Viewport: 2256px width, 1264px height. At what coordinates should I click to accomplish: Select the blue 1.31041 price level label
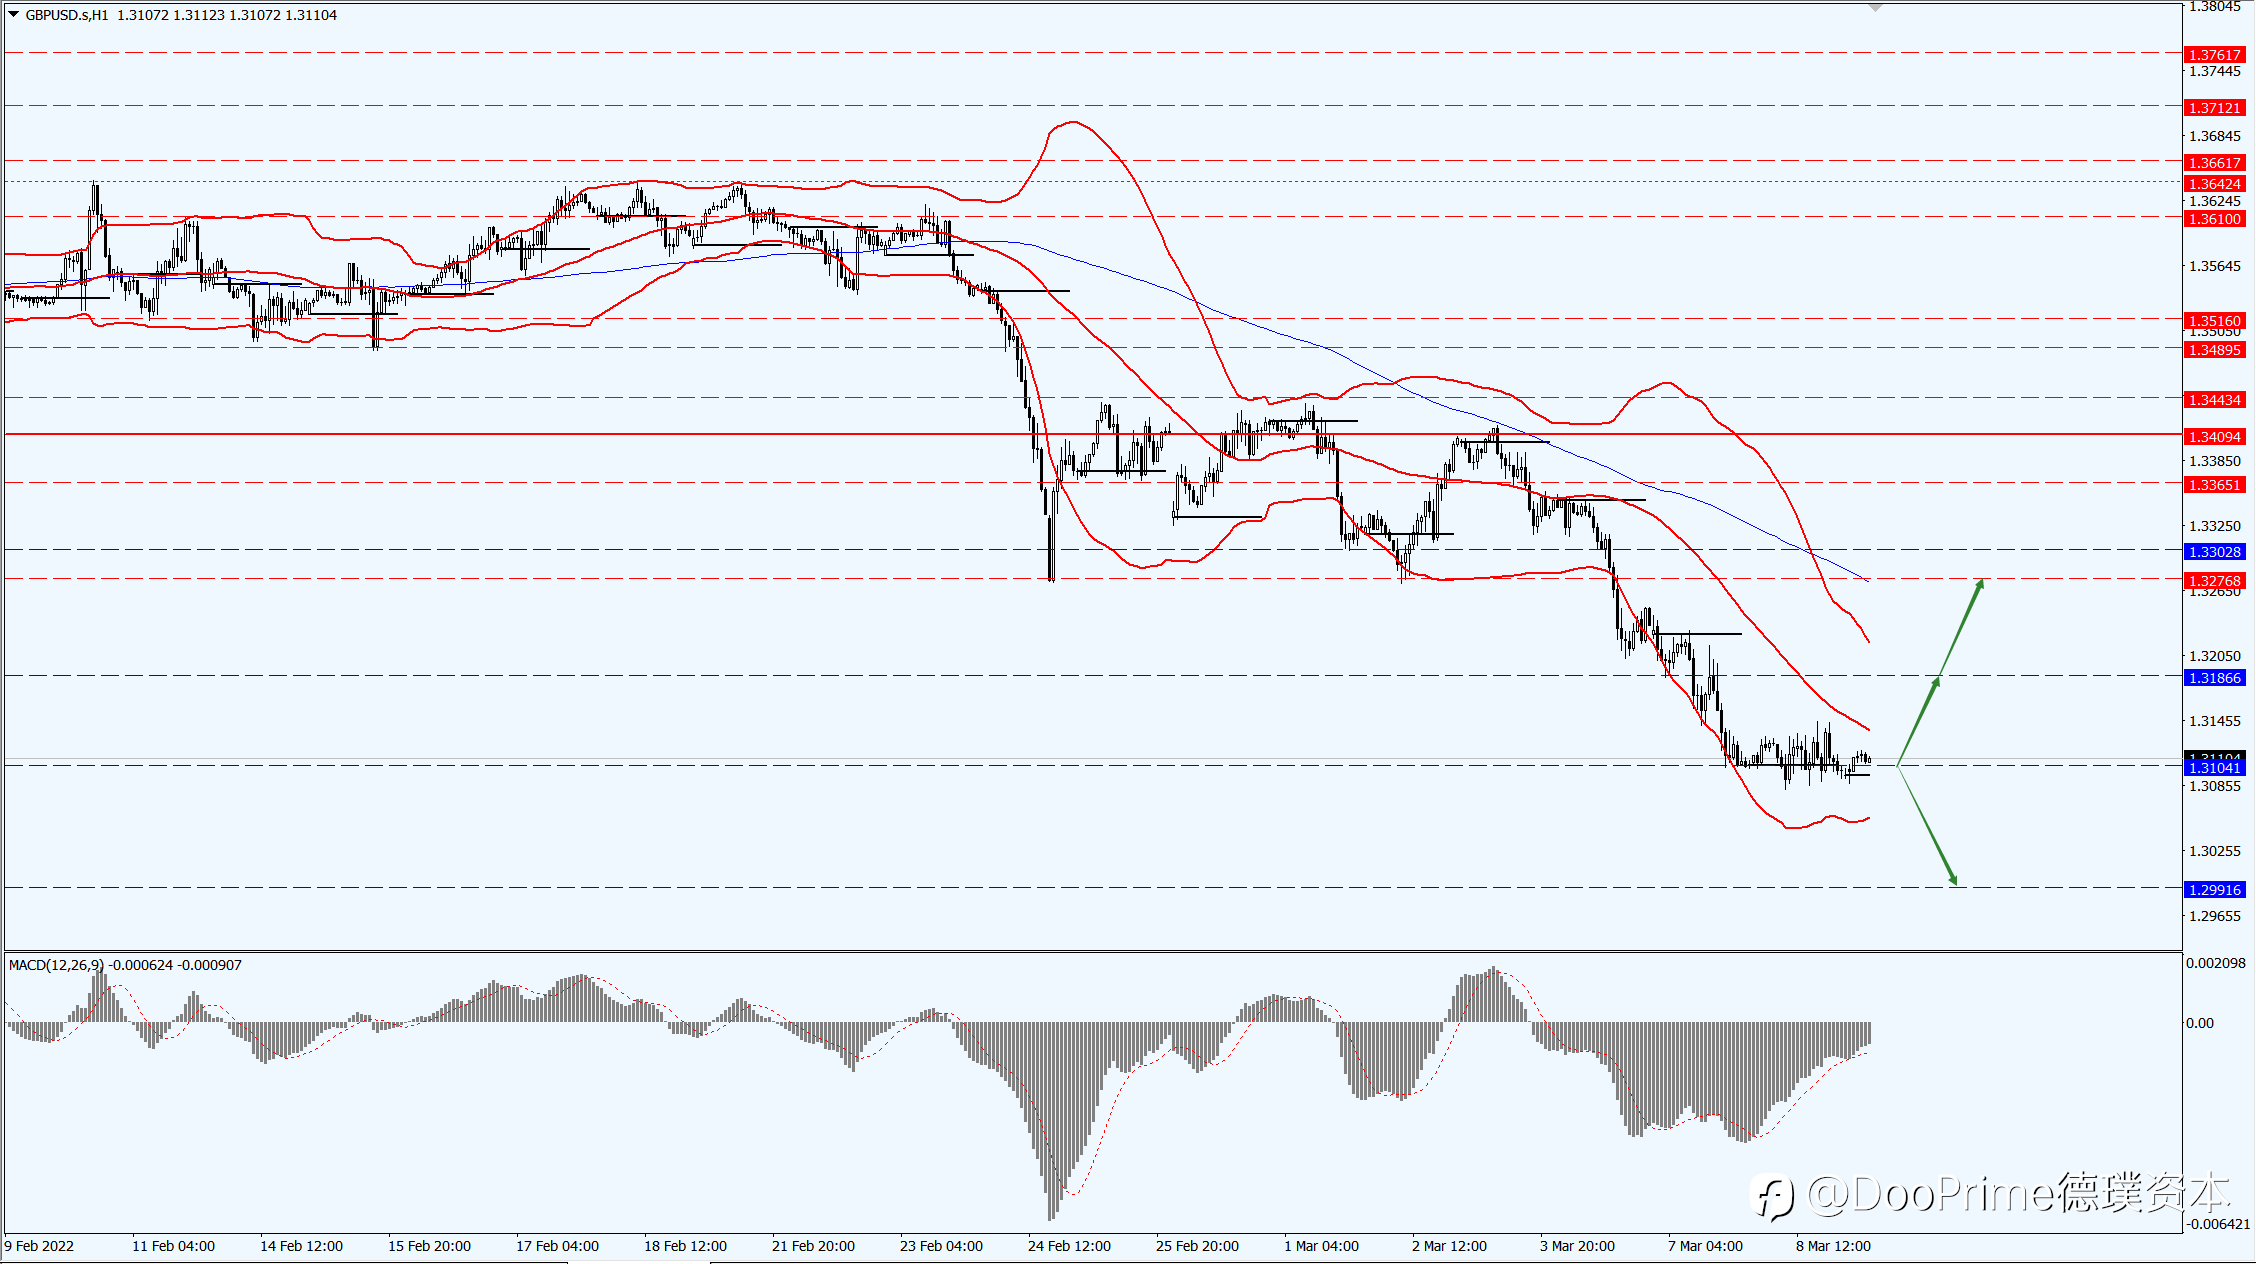2214,768
